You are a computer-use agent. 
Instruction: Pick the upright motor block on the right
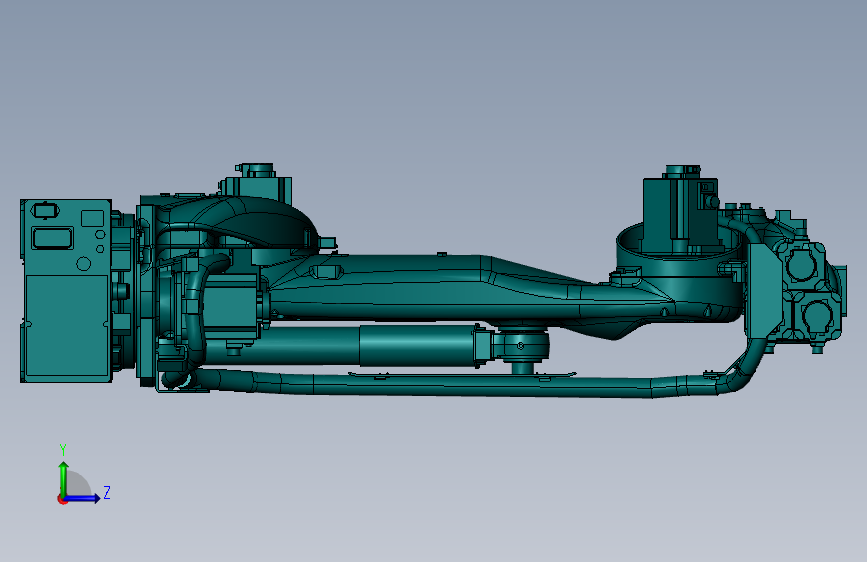click(680, 213)
